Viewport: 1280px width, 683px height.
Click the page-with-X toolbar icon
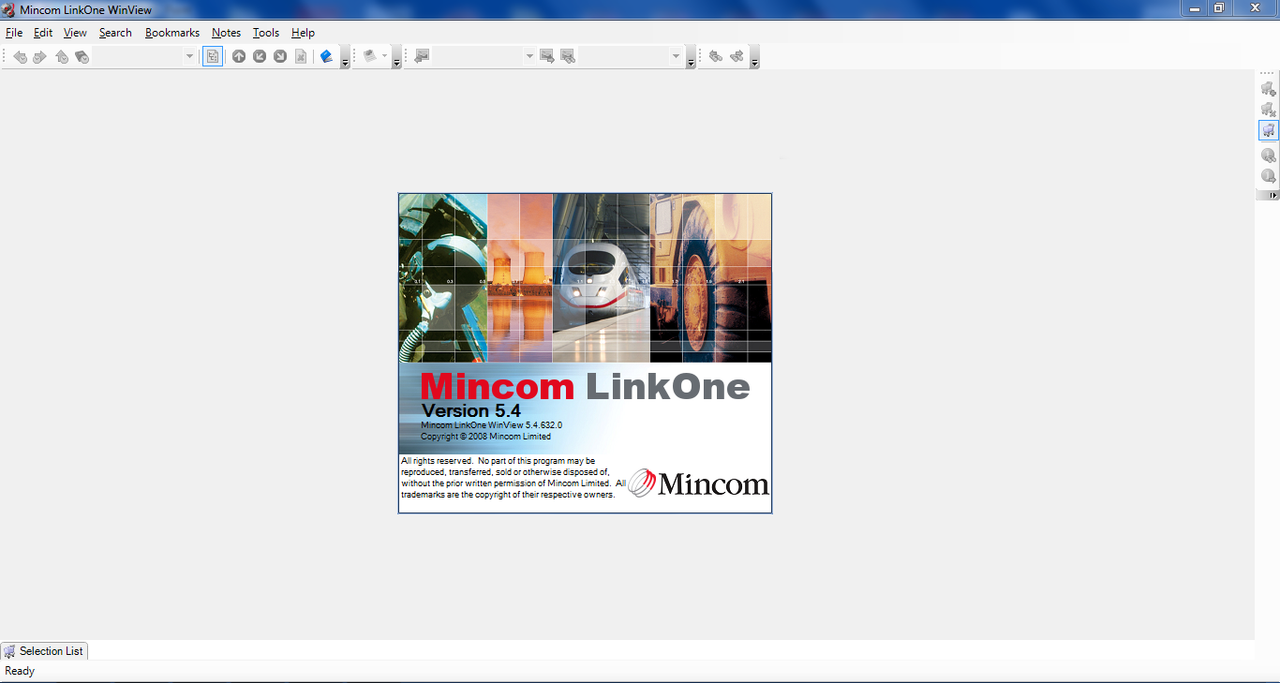300,57
